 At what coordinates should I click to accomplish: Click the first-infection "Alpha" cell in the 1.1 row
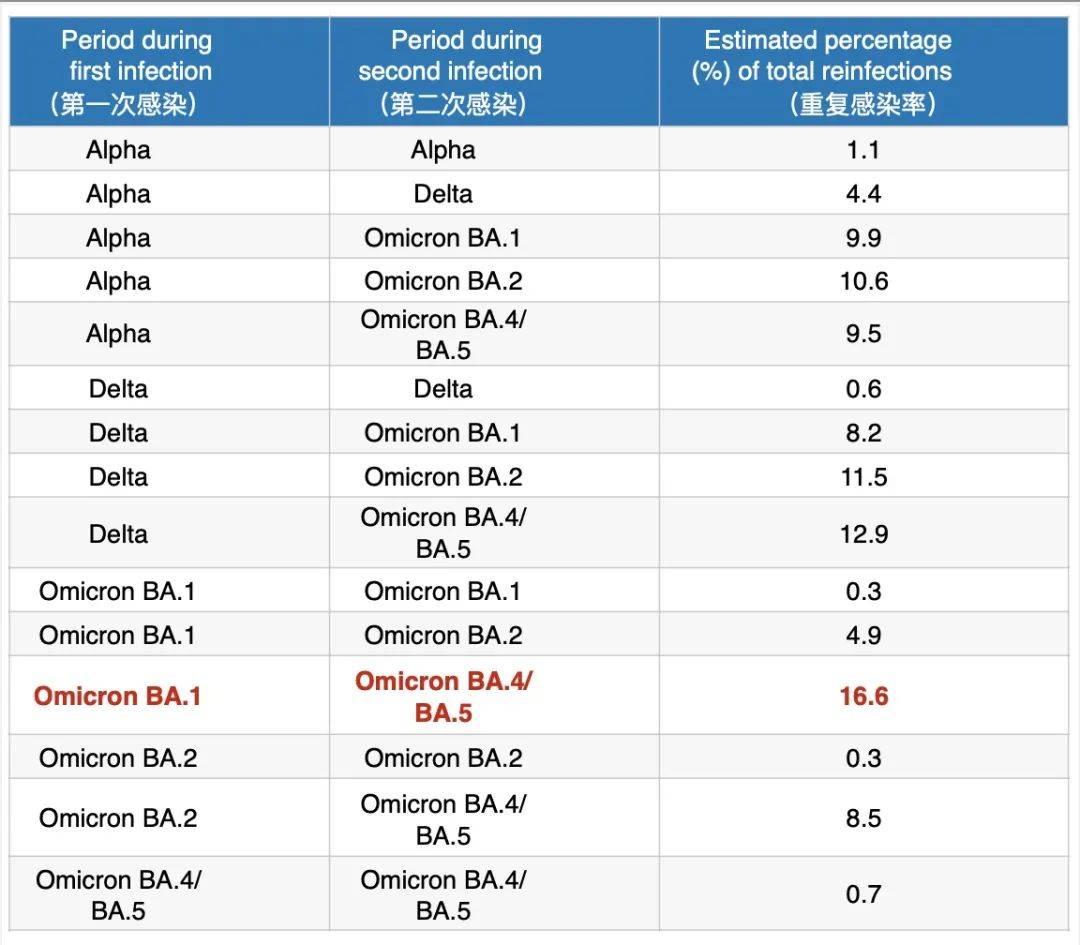coord(118,150)
